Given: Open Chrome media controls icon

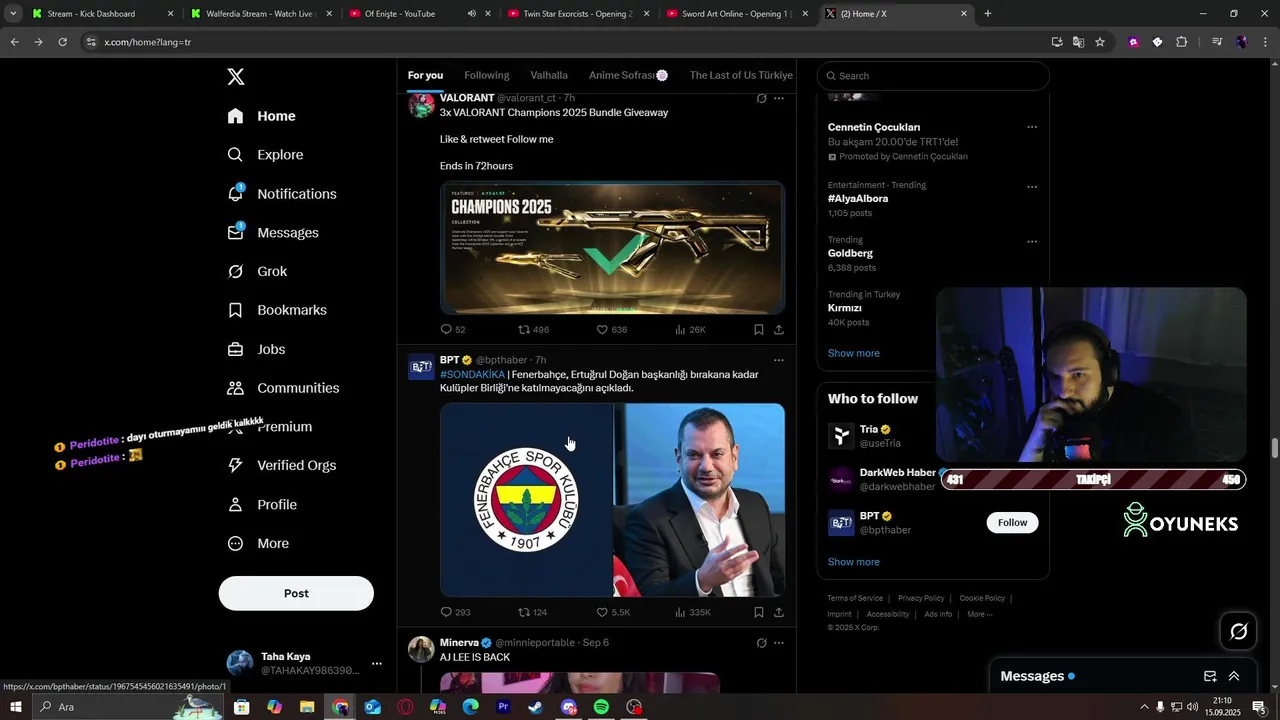Looking at the screenshot, I should (x=1217, y=42).
